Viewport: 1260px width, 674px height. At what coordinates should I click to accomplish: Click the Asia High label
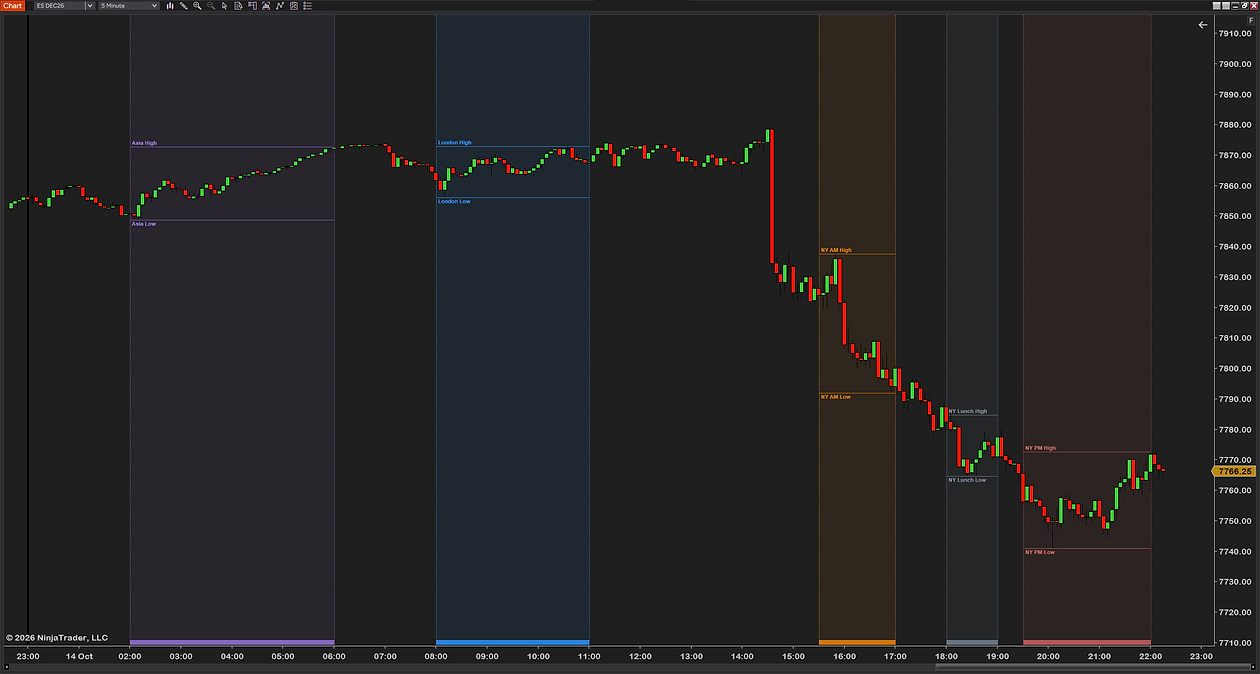(x=144, y=143)
